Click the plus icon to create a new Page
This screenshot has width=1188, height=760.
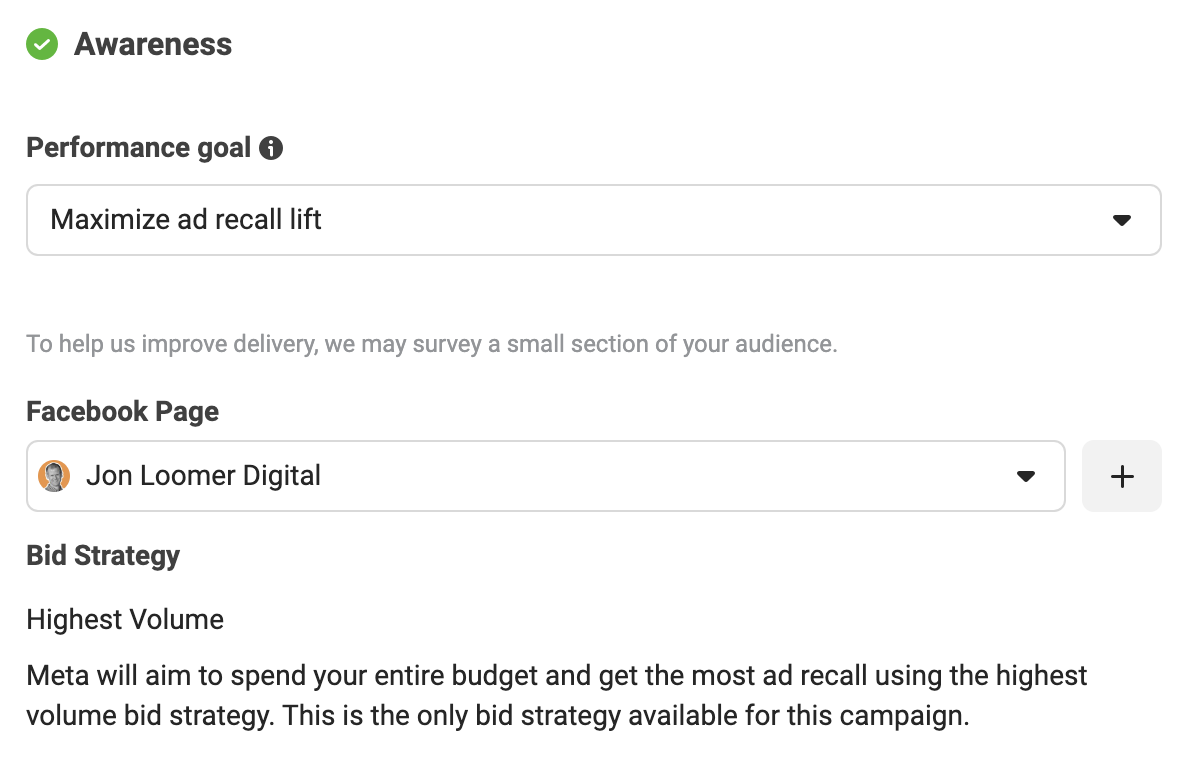pyautogui.click(x=1121, y=476)
